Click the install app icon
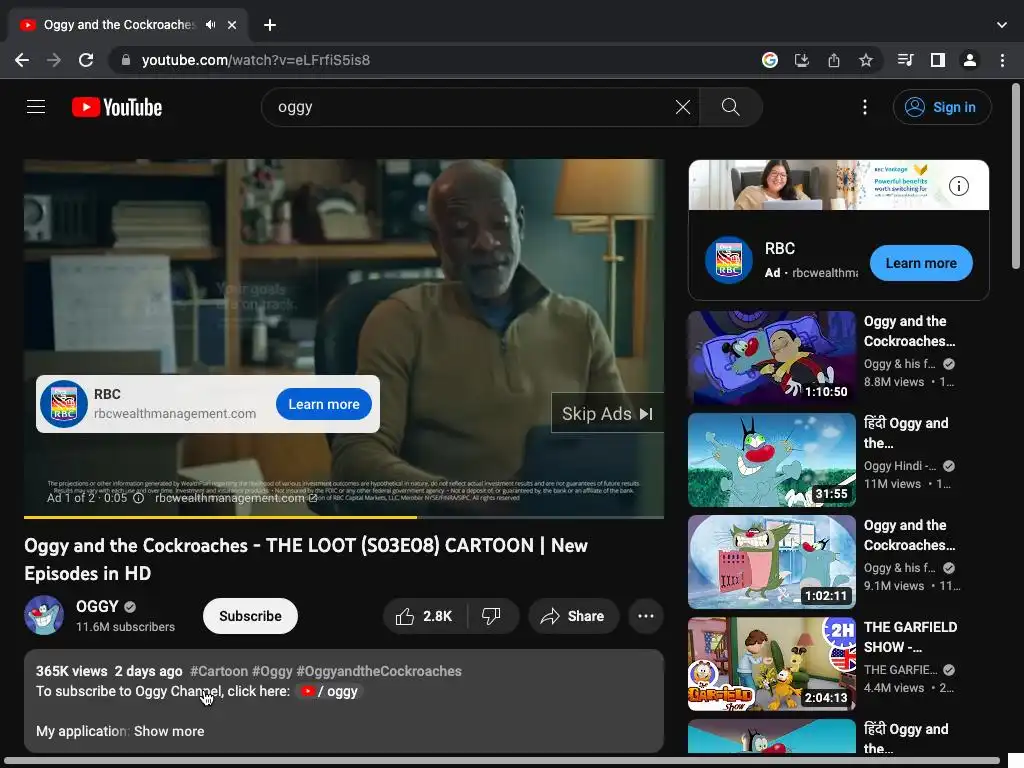1024x768 pixels. pos(802,60)
